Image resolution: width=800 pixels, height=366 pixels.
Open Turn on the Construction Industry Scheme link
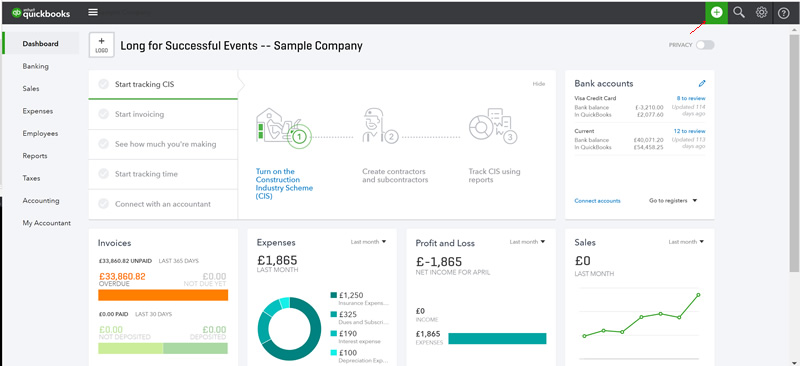(284, 184)
